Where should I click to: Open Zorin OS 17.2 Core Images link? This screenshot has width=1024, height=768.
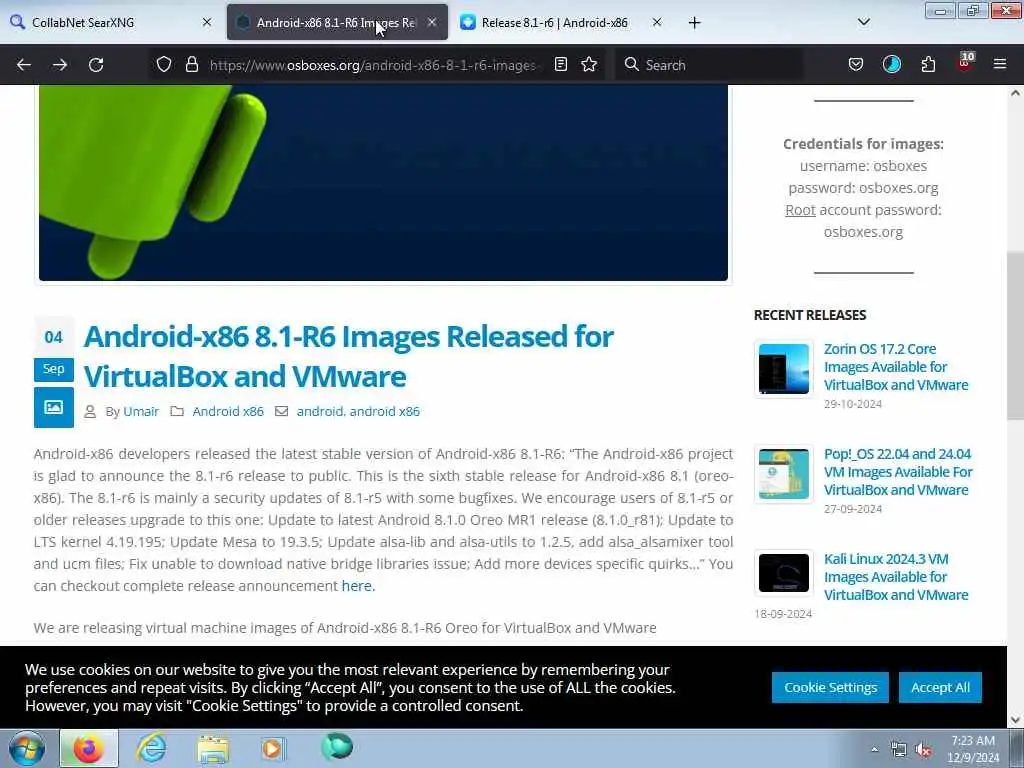(896, 367)
